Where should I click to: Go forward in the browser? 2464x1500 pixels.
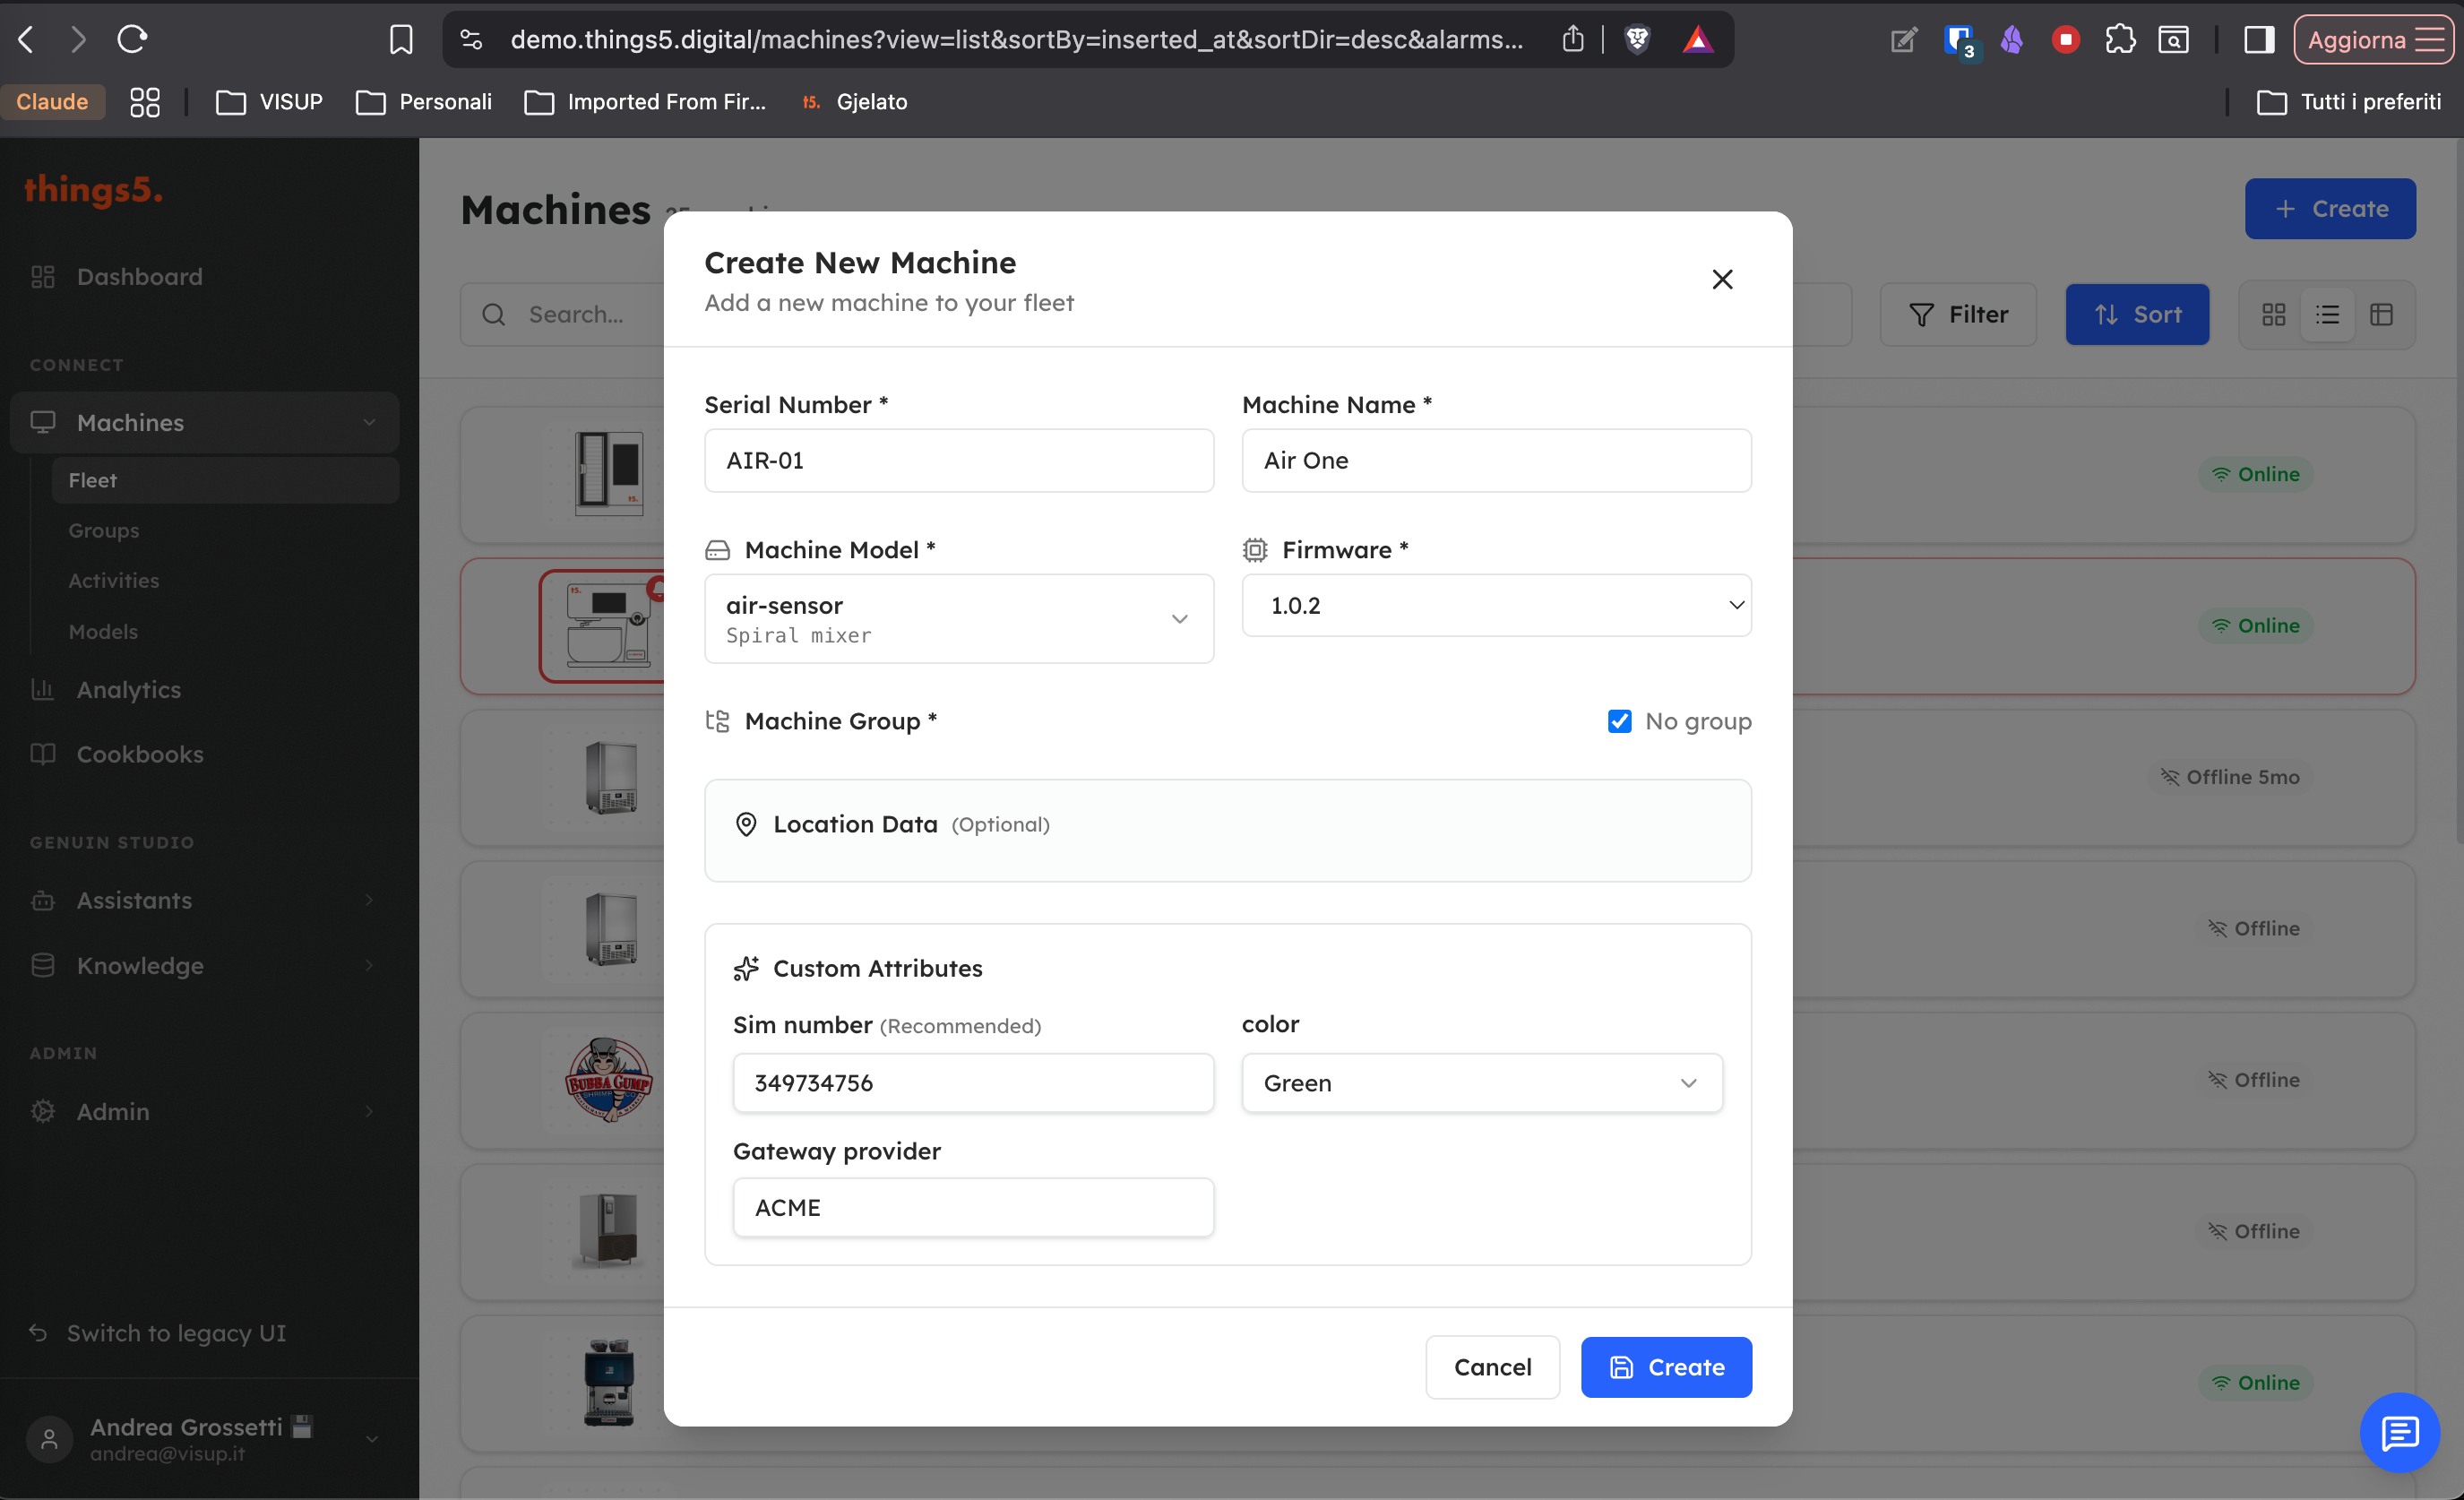pos(78,39)
